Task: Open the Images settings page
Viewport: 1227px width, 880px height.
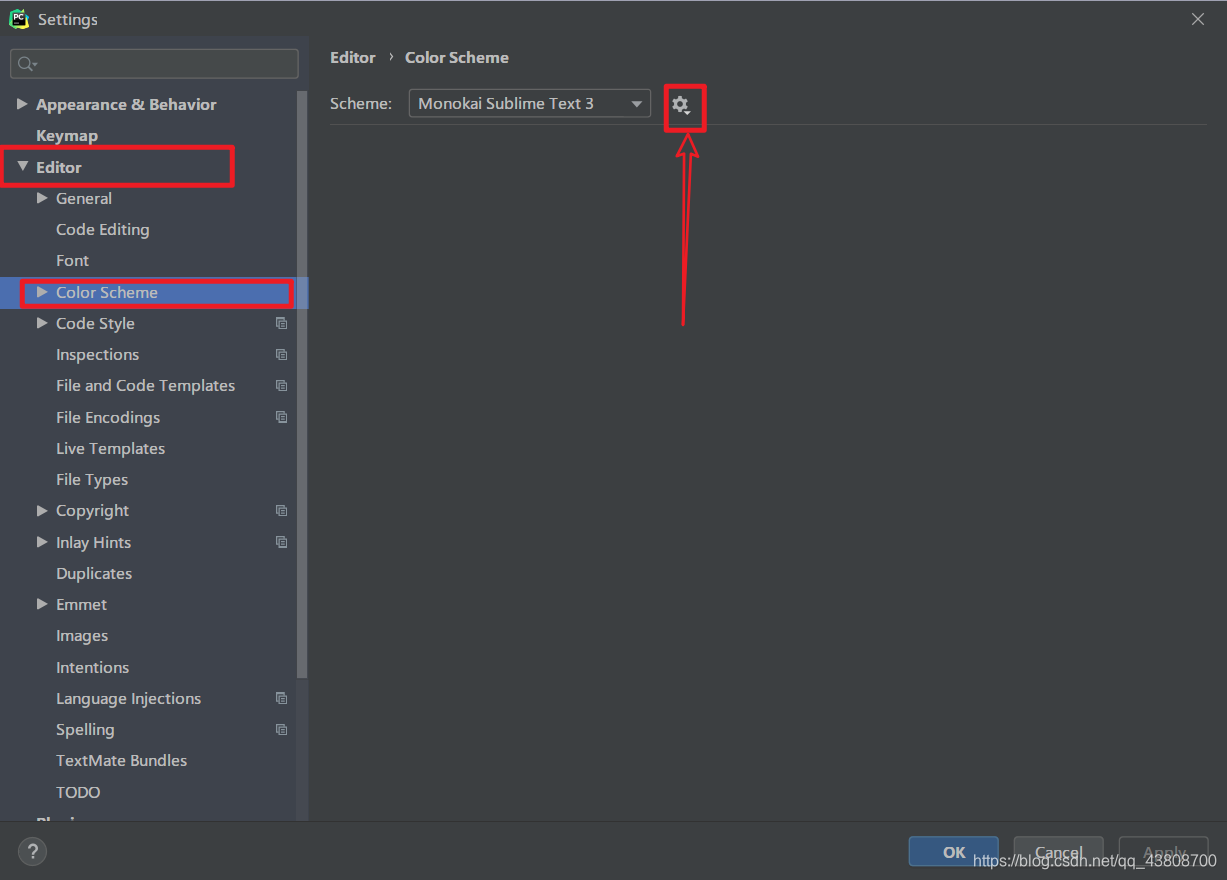Action: 82,635
